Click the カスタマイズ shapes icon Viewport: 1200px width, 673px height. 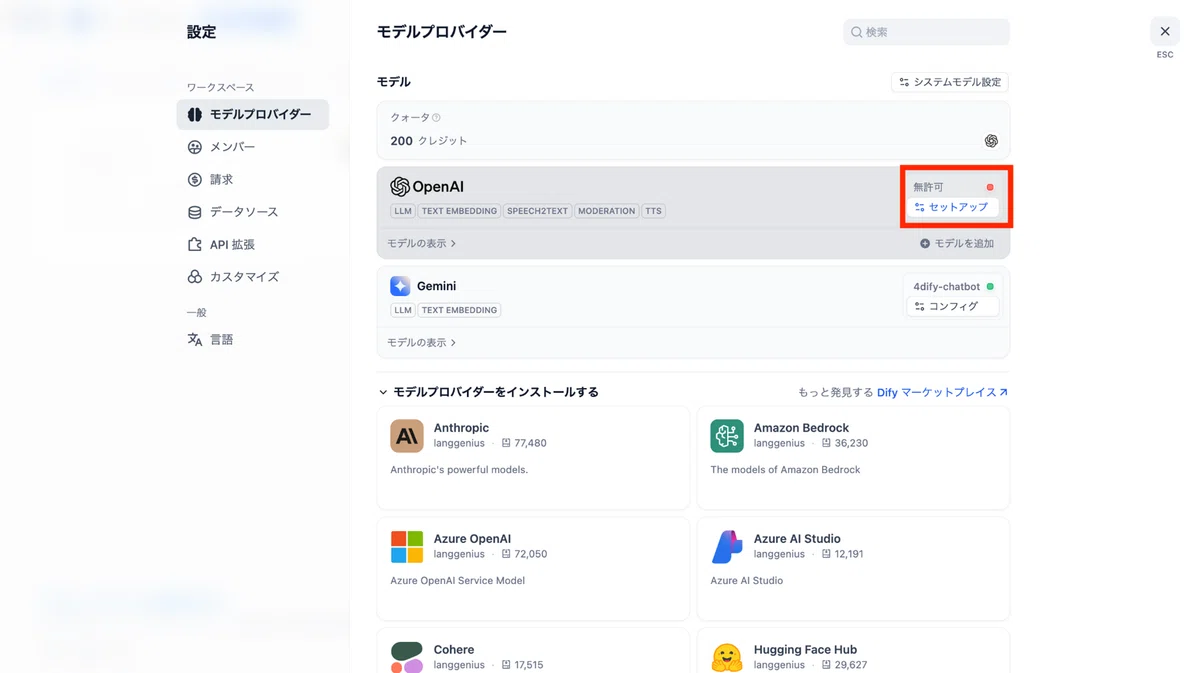click(x=195, y=277)
